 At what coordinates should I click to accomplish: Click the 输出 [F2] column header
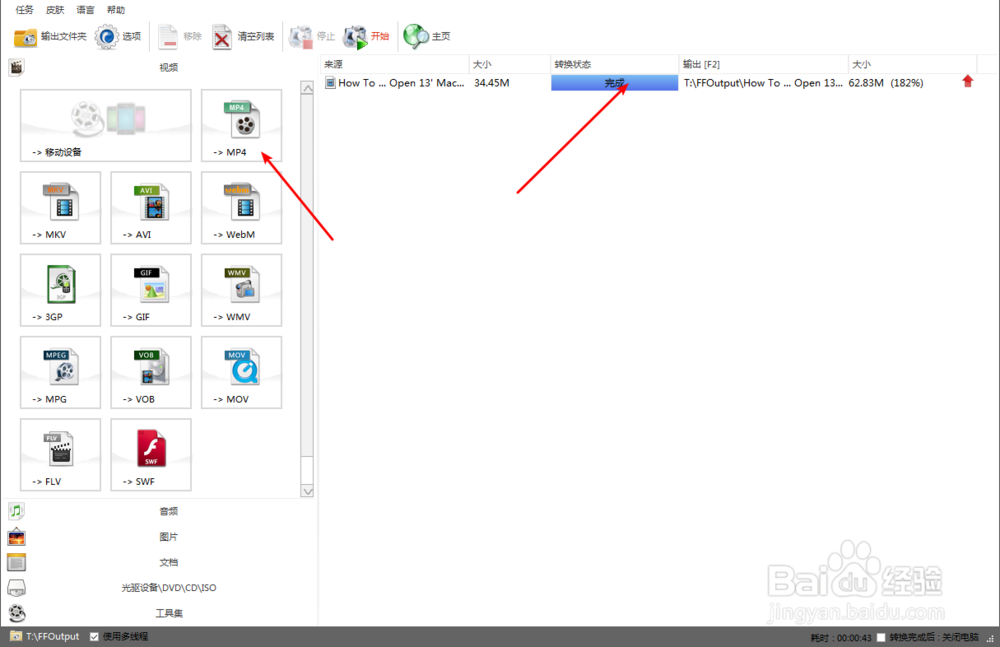(x=763, y=64)
